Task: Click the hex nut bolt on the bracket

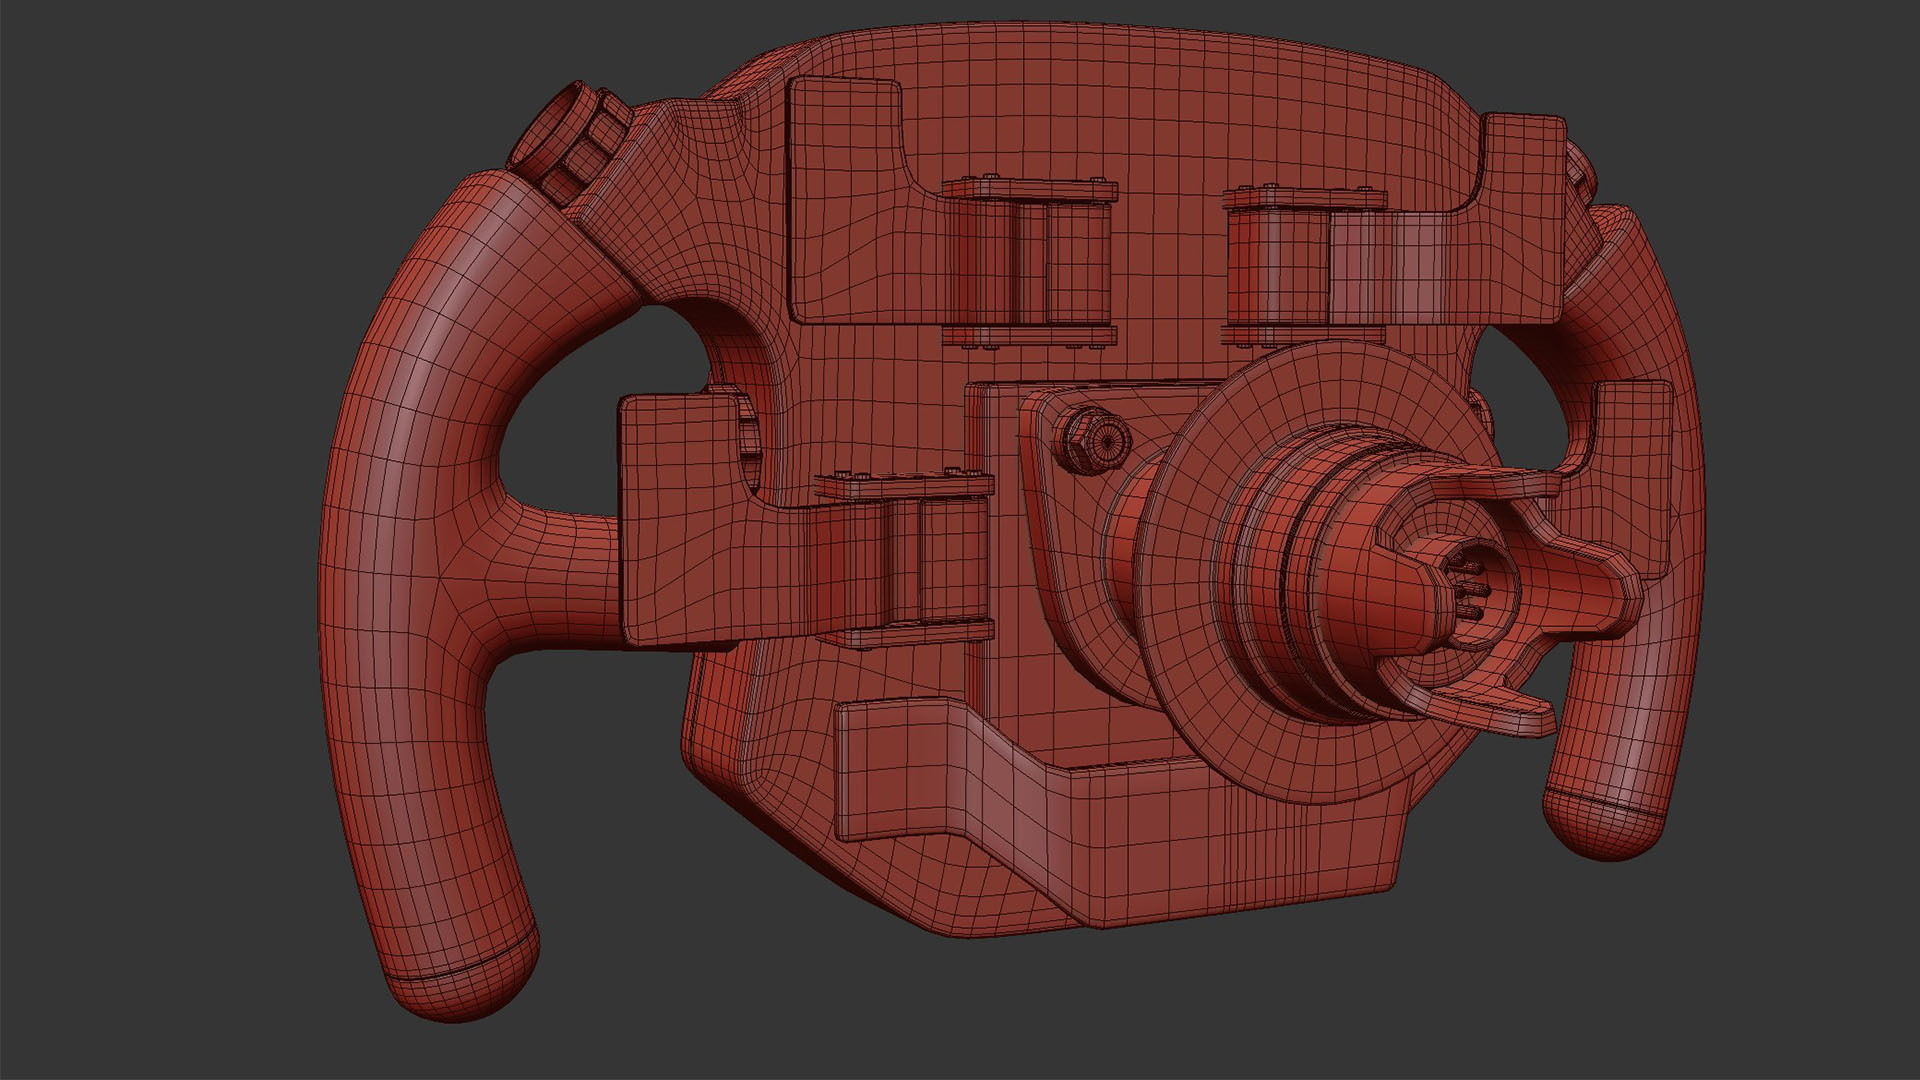Action: (x=1092, y=438)
